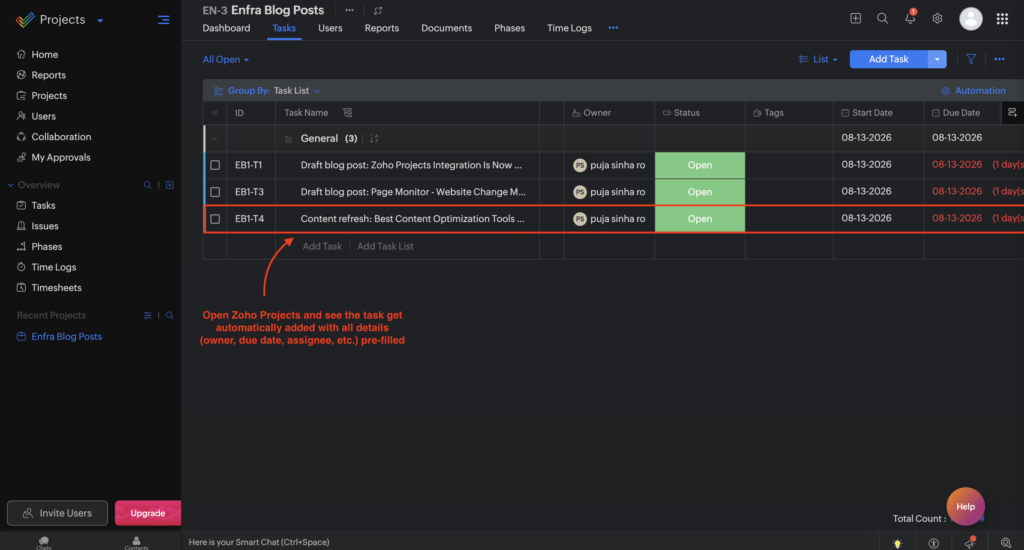The height and width of the screenshot is (550, 1024).
Task: Open the Automation link
Action: (x=973, y=91)
